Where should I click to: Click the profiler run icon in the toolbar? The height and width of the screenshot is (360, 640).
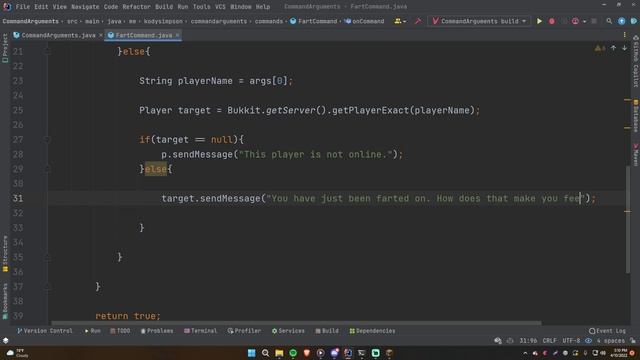tap(575, 21)
